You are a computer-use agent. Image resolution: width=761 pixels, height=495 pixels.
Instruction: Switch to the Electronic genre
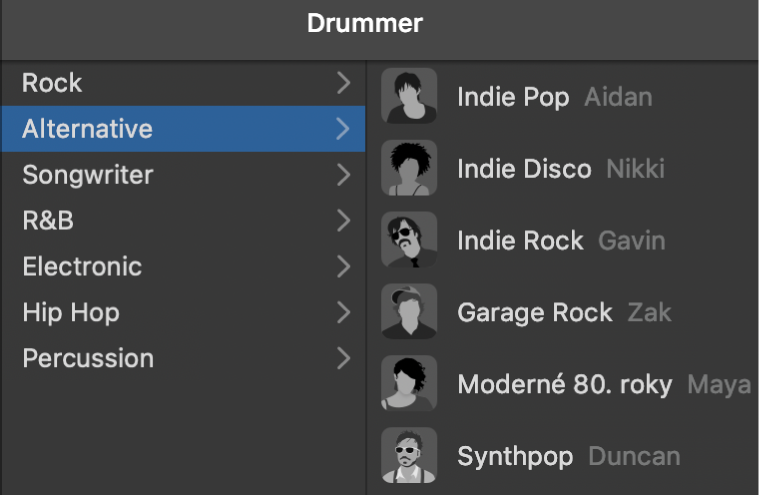coord(183,266)
